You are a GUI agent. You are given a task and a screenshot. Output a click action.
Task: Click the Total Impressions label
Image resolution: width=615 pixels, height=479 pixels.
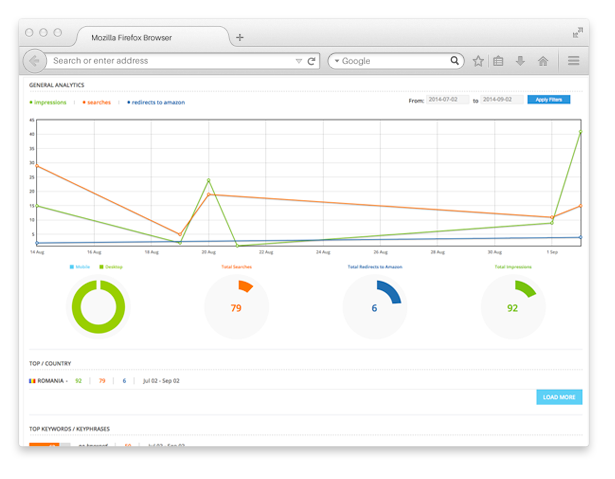coord(513,267)
